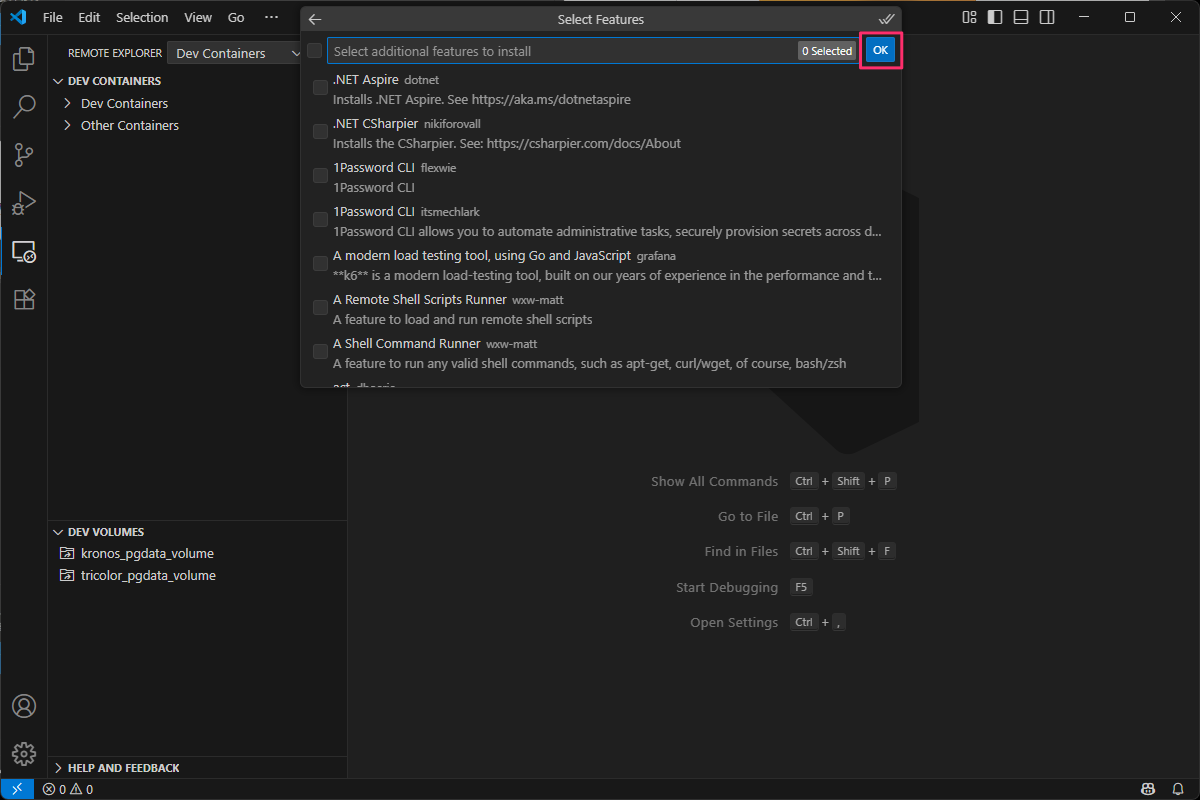Screen dimensions: 1200x800
Task: Expand the HELP AND FEEDBACK section
Action: click(197, 768)
